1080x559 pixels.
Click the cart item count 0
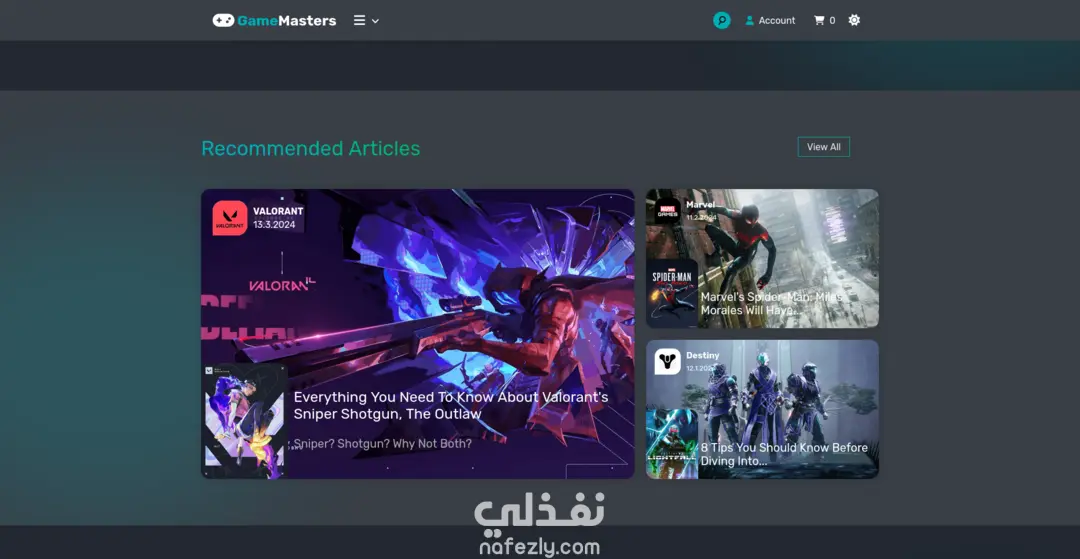pos(832,21)
